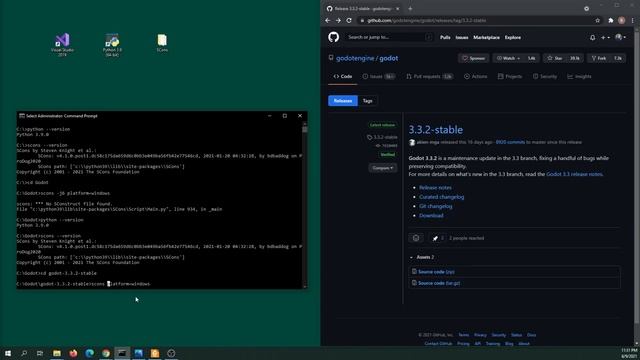Open the 3.3.2-stable release title link
This screenshot has width=640, height=360.
[x=436, y=130]
